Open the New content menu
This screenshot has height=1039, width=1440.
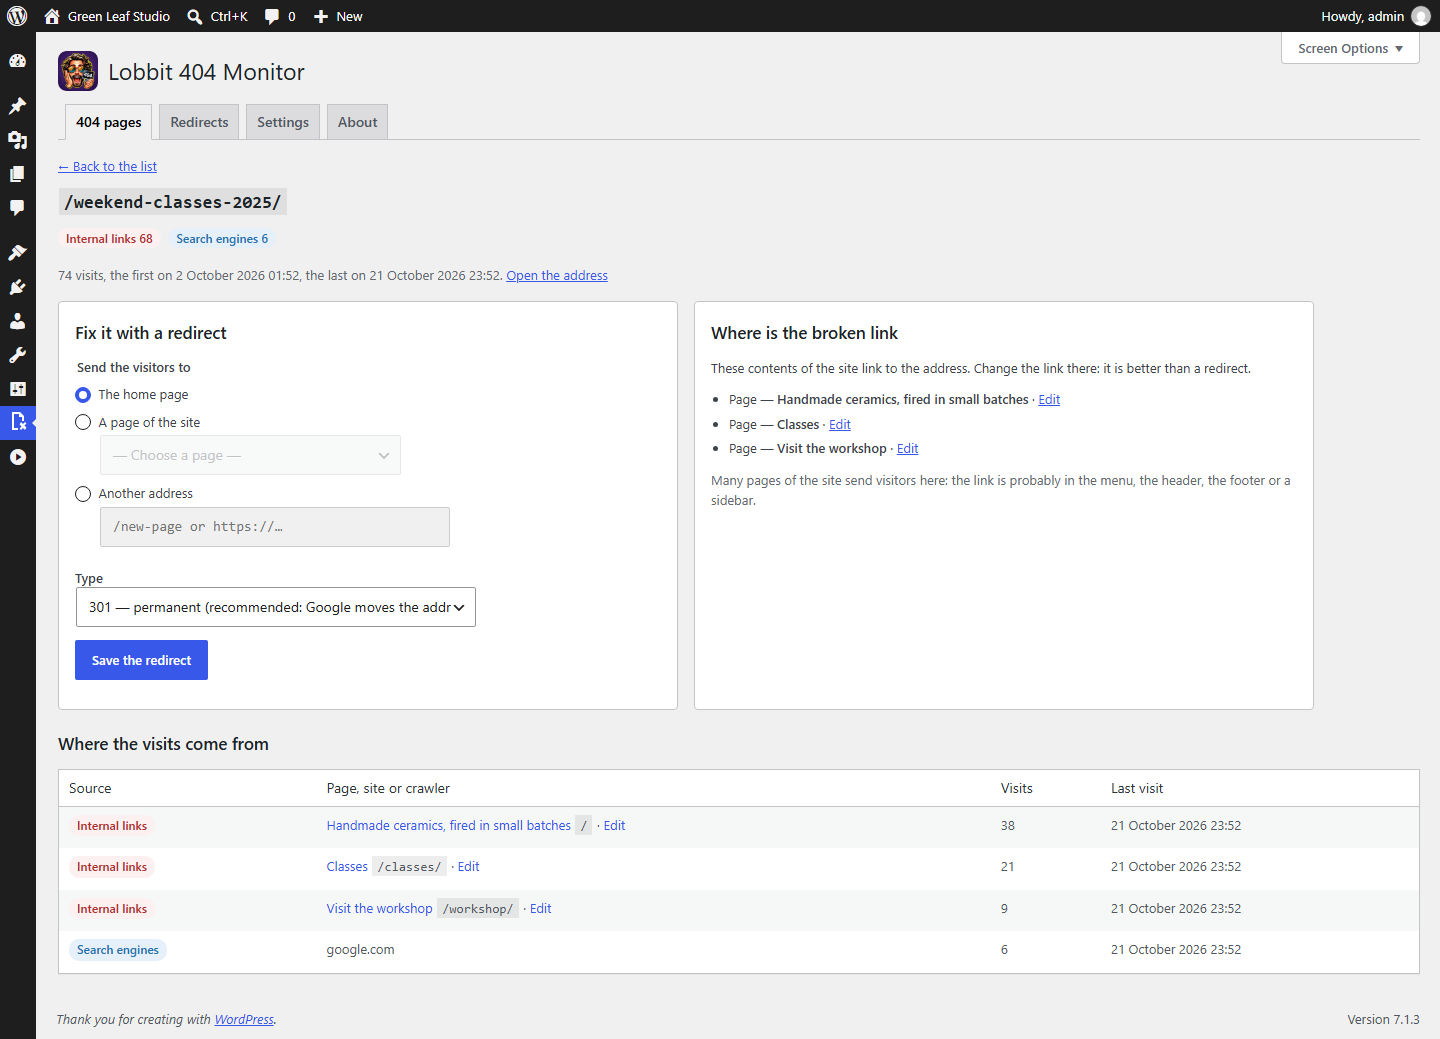point(338,16)
